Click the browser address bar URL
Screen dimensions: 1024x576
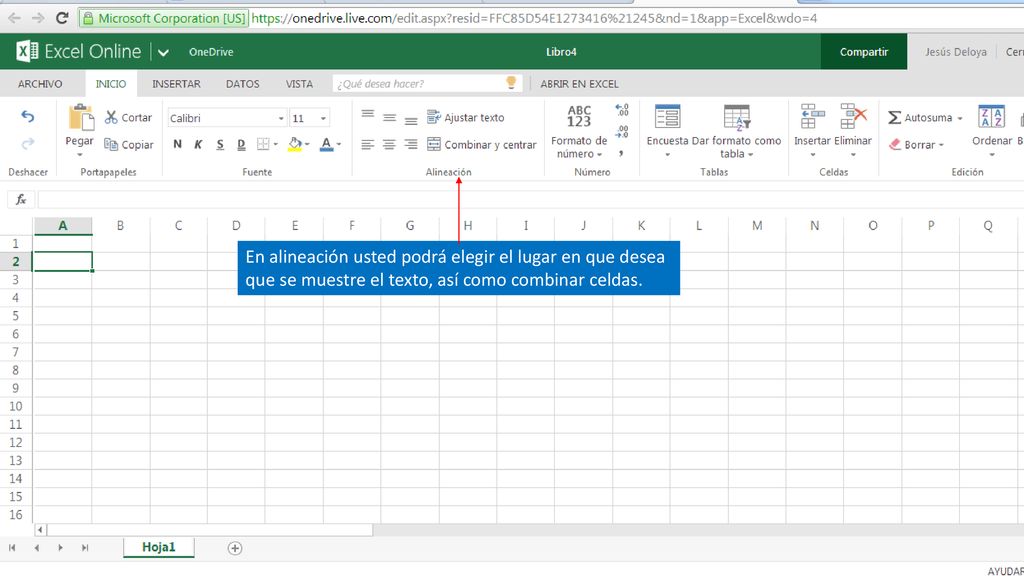534,18
